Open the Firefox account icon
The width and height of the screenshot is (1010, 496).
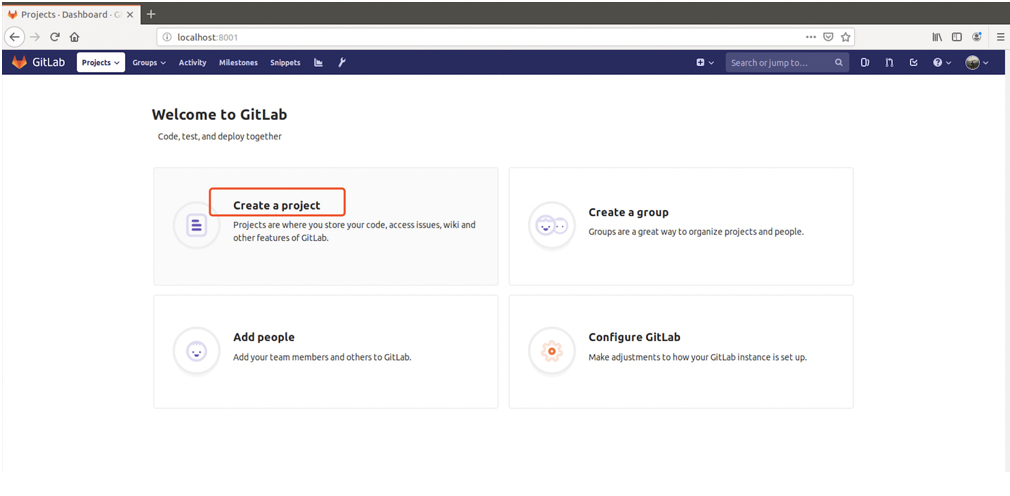pos(977,37)
